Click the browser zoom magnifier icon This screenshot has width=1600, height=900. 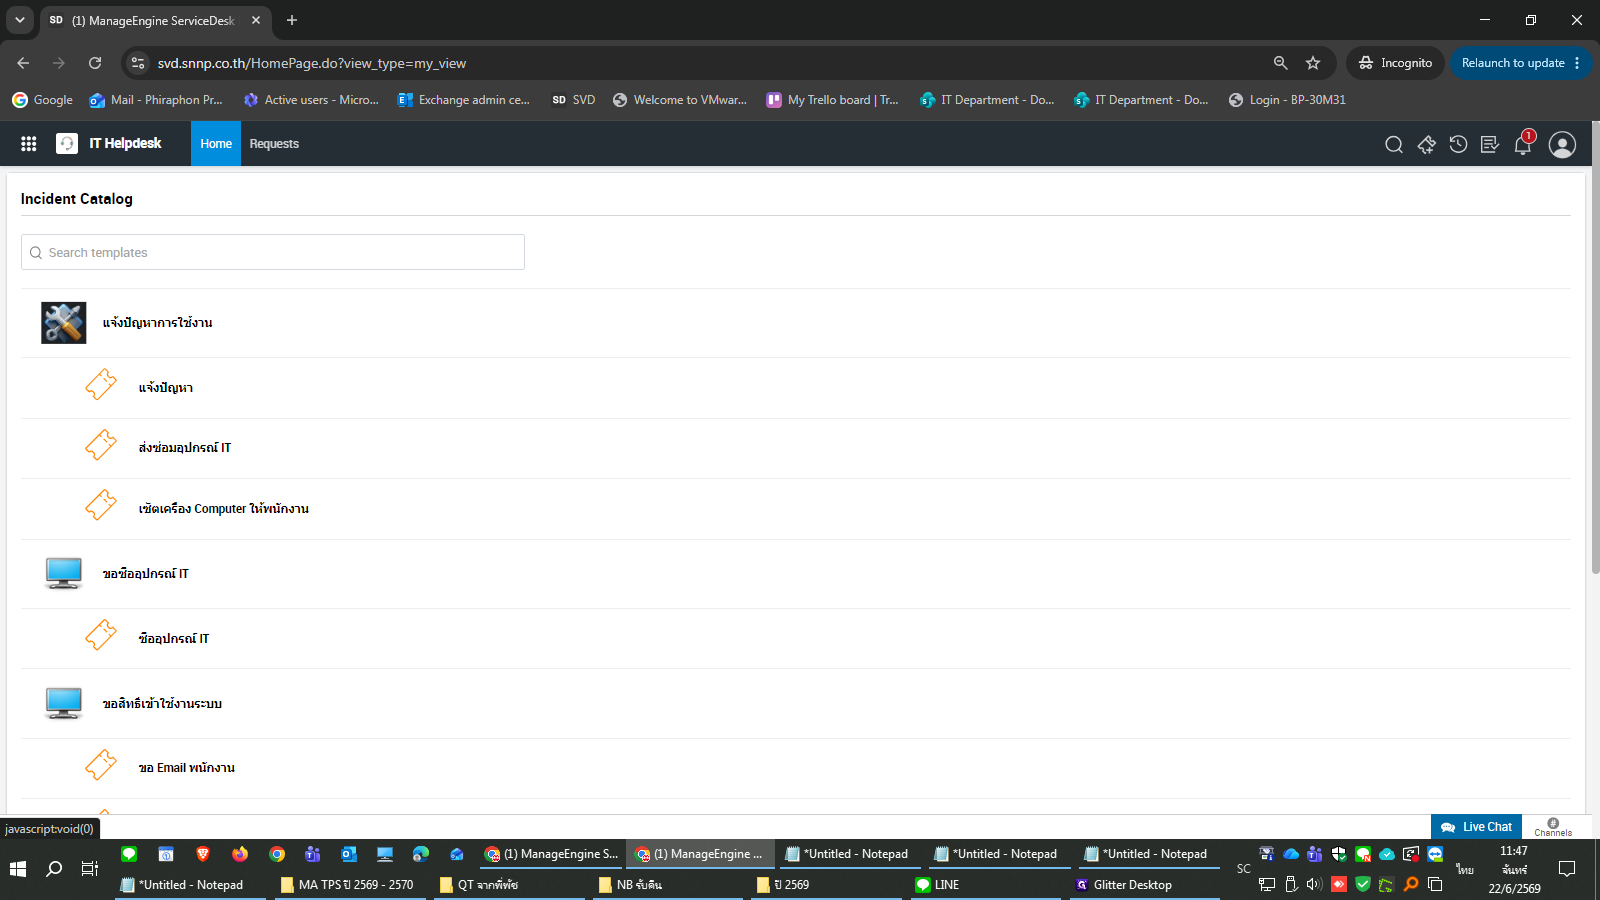(x=1280, y=63)
